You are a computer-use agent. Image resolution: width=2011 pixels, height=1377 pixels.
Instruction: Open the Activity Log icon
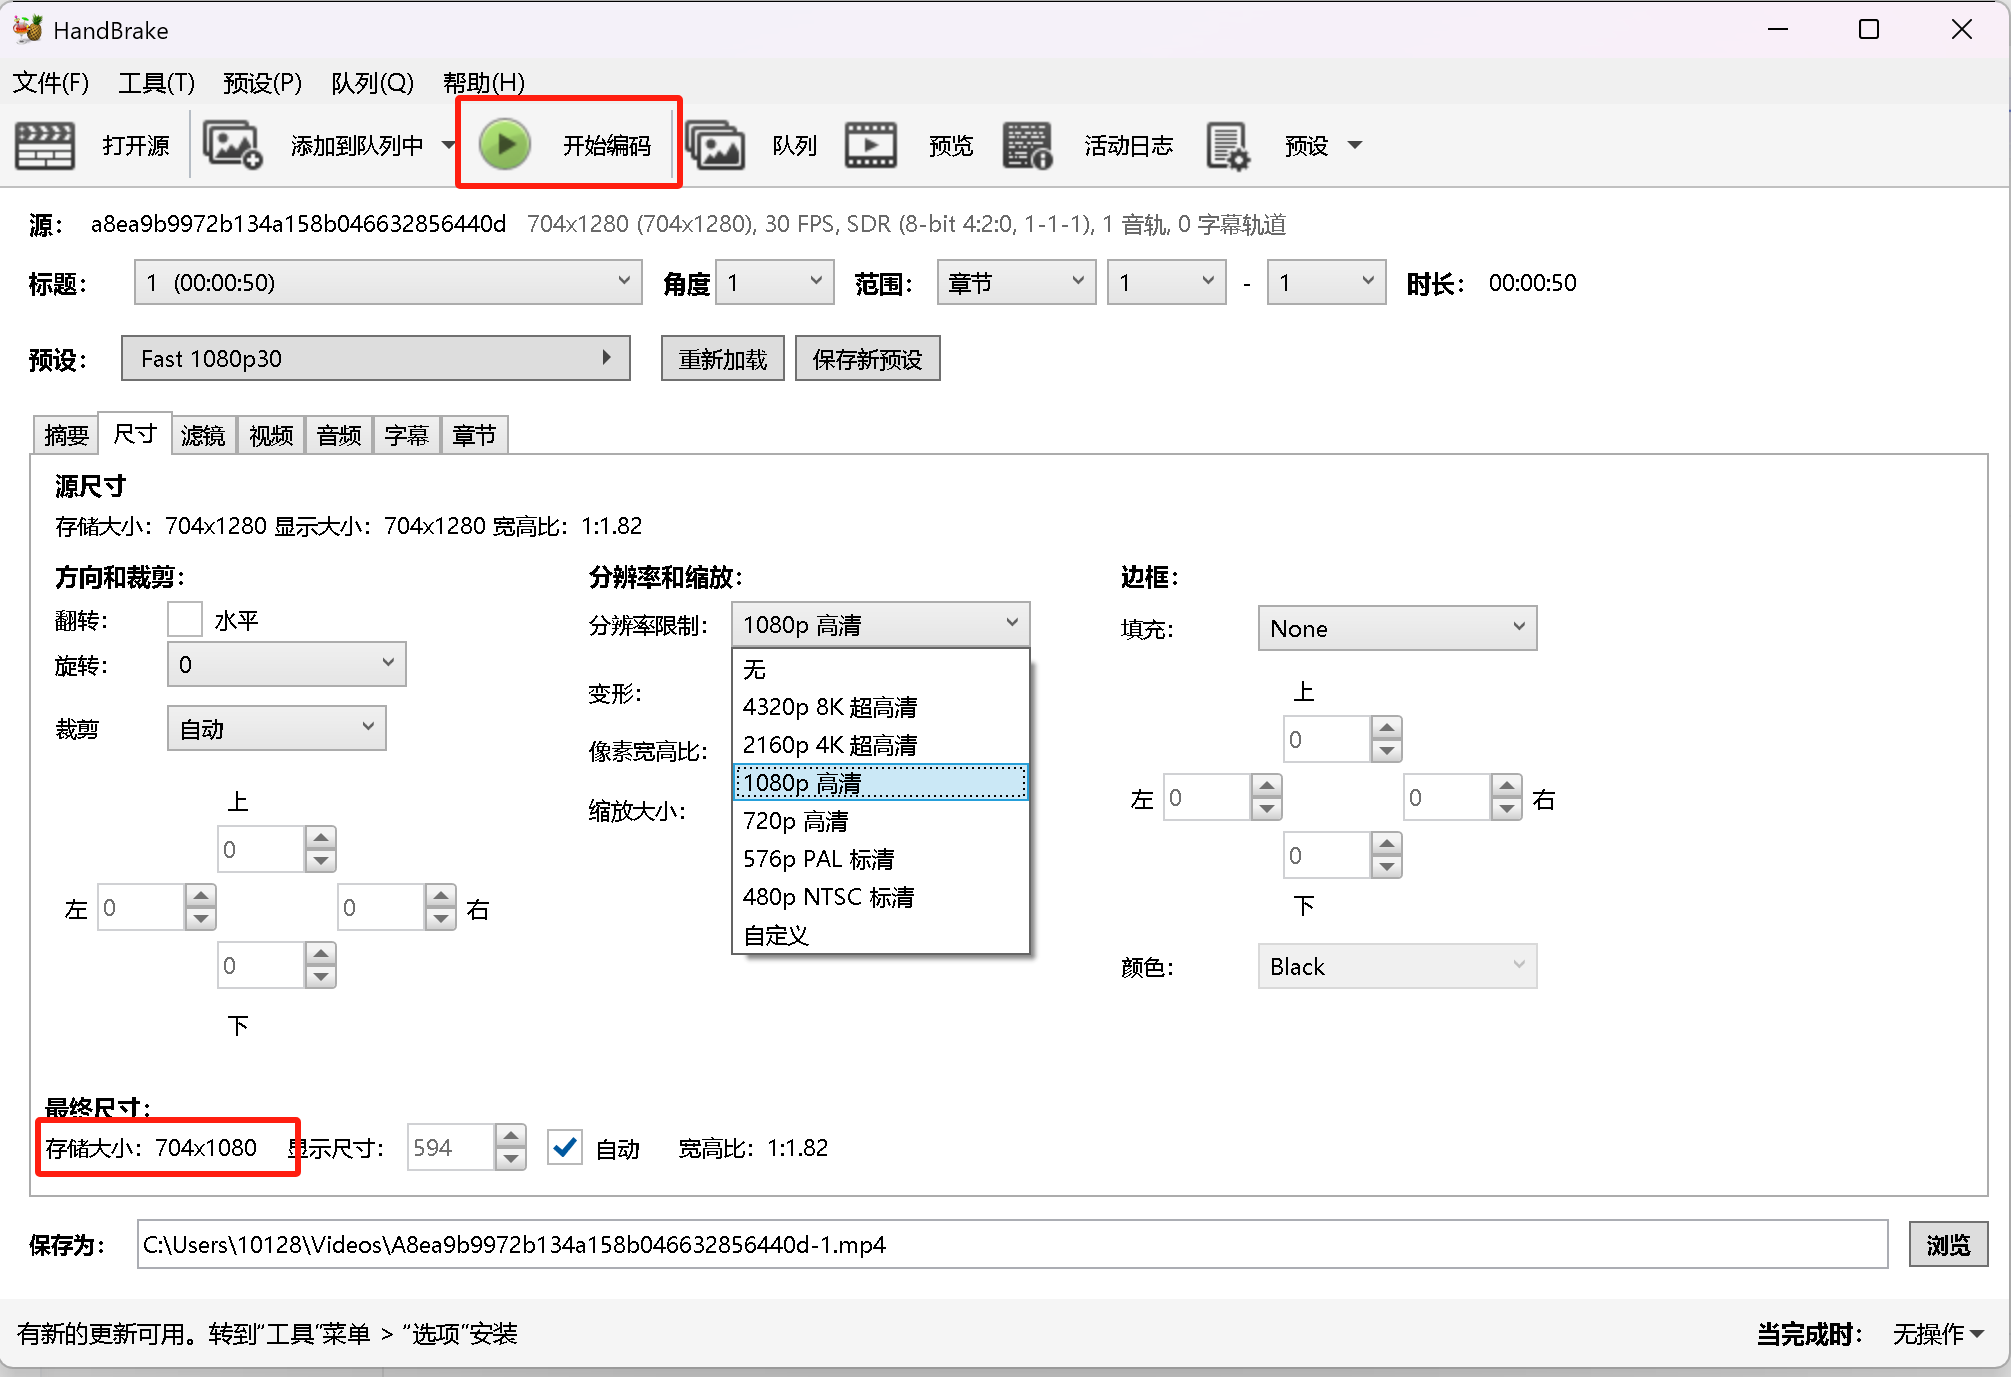[1027, 146]
